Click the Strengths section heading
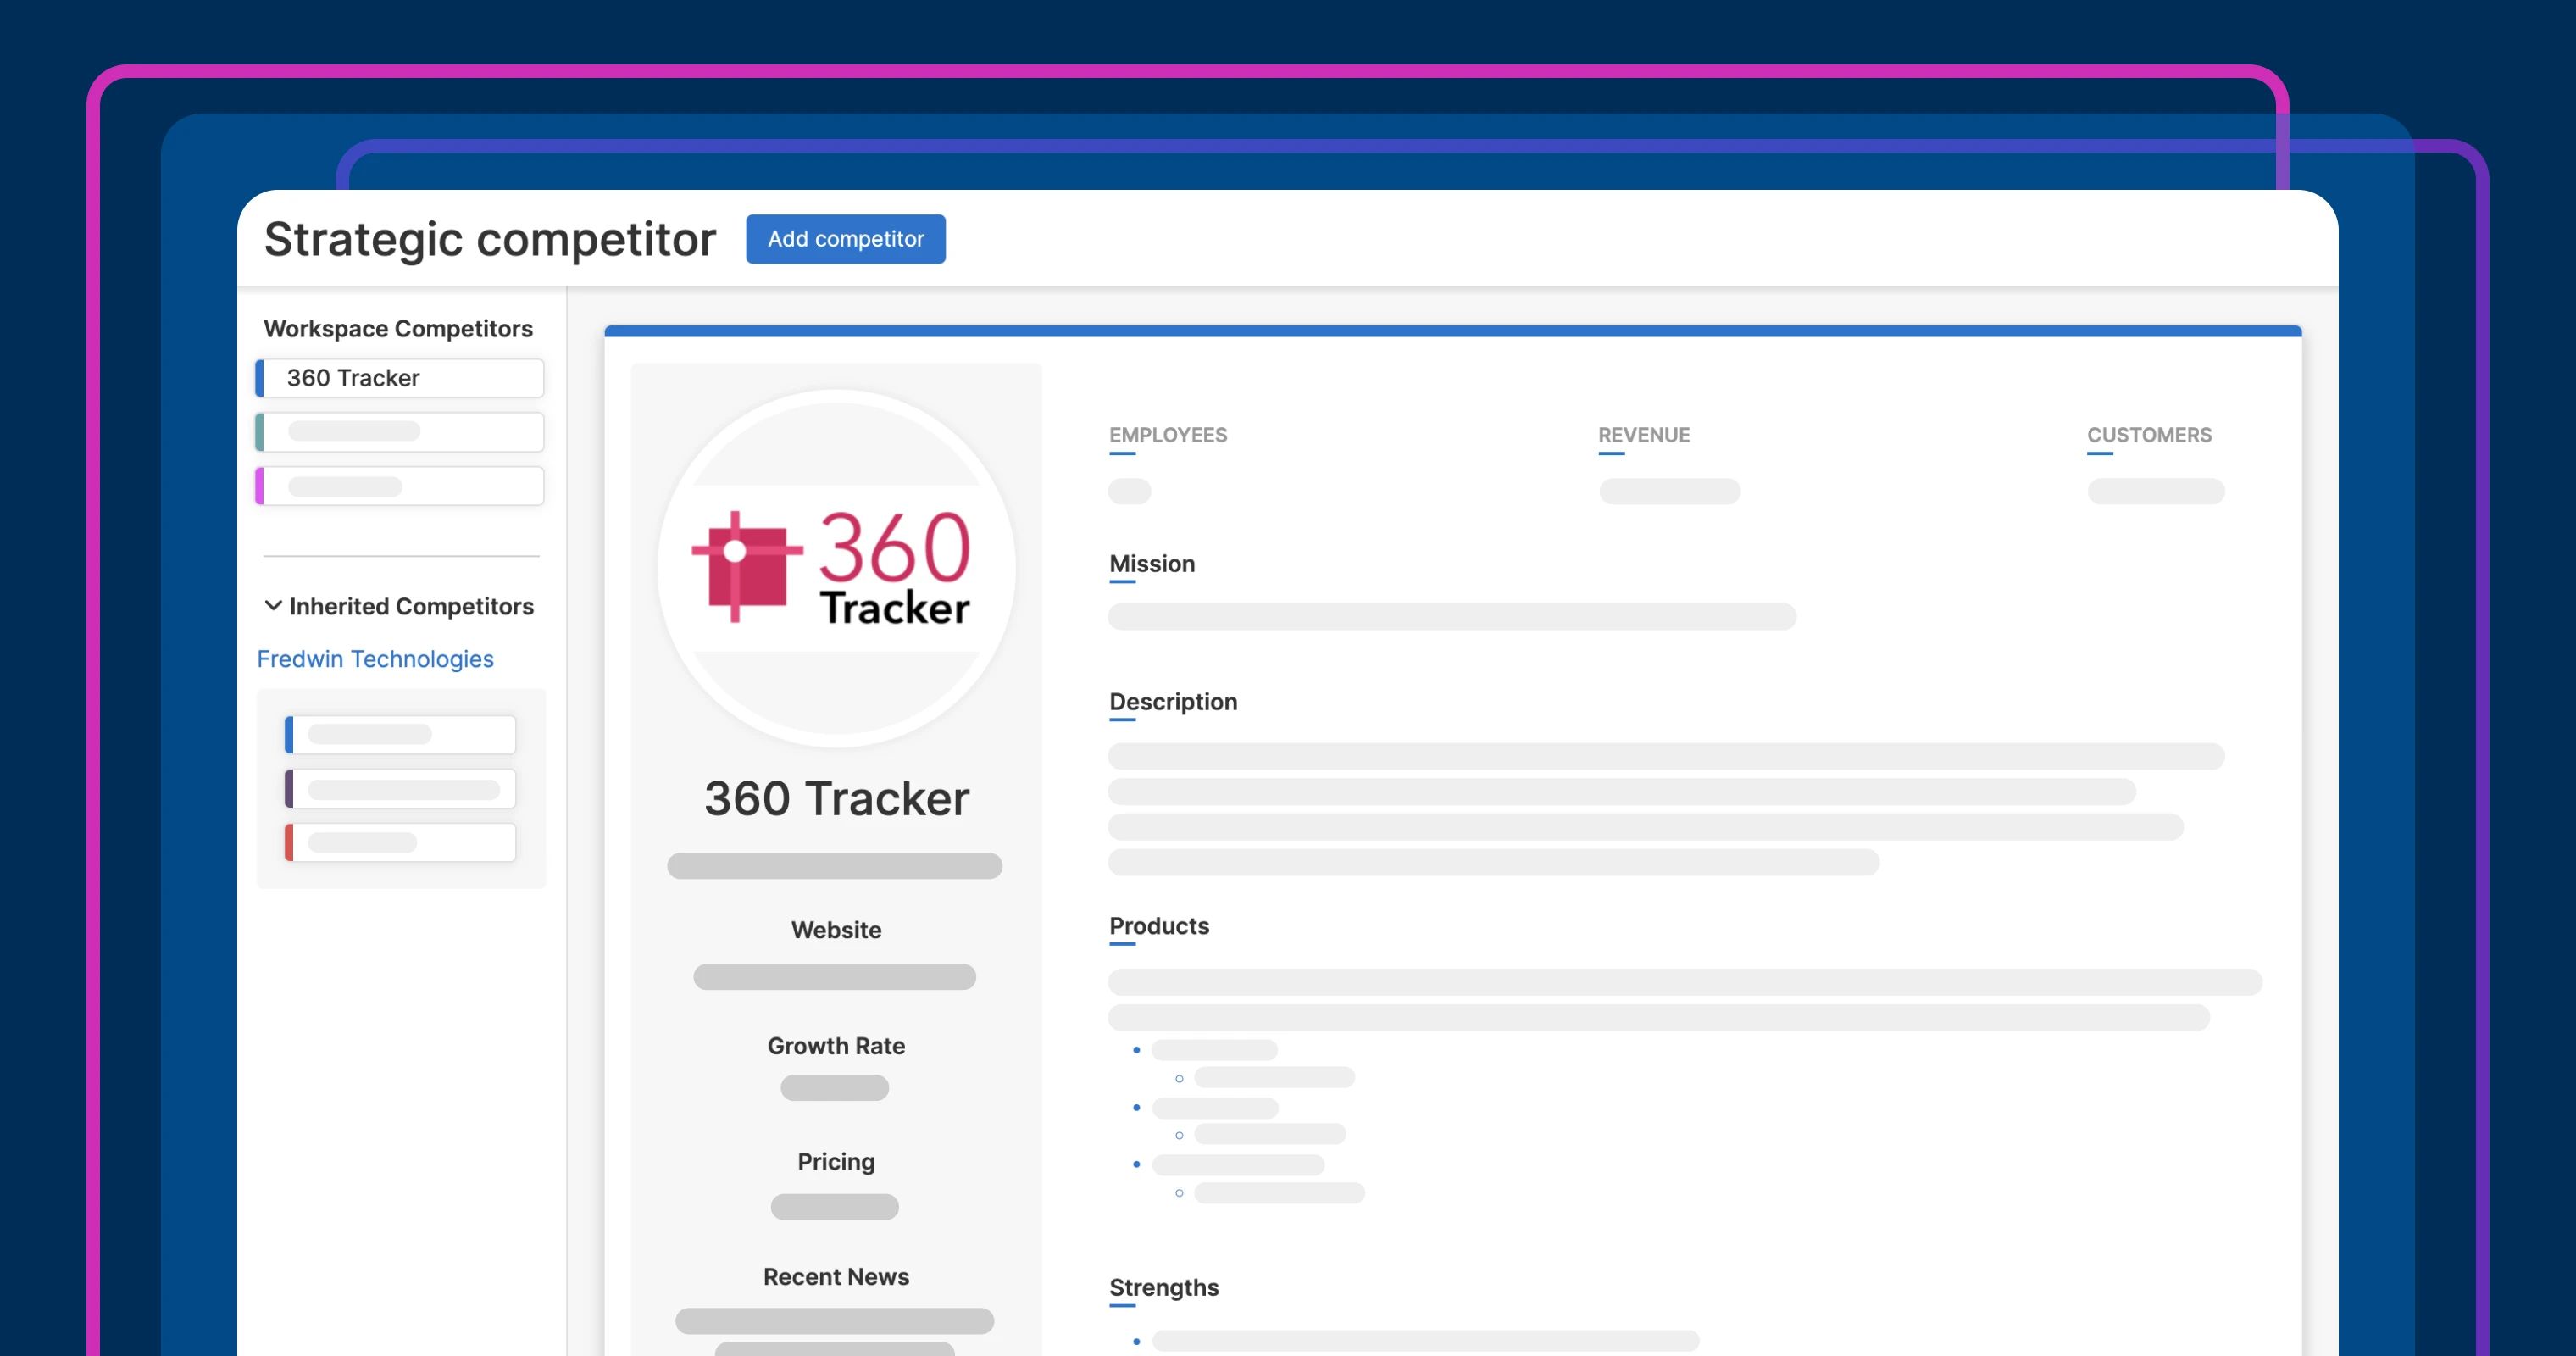Viewport: 2576px width, 1356px height. (1163, 1287)
